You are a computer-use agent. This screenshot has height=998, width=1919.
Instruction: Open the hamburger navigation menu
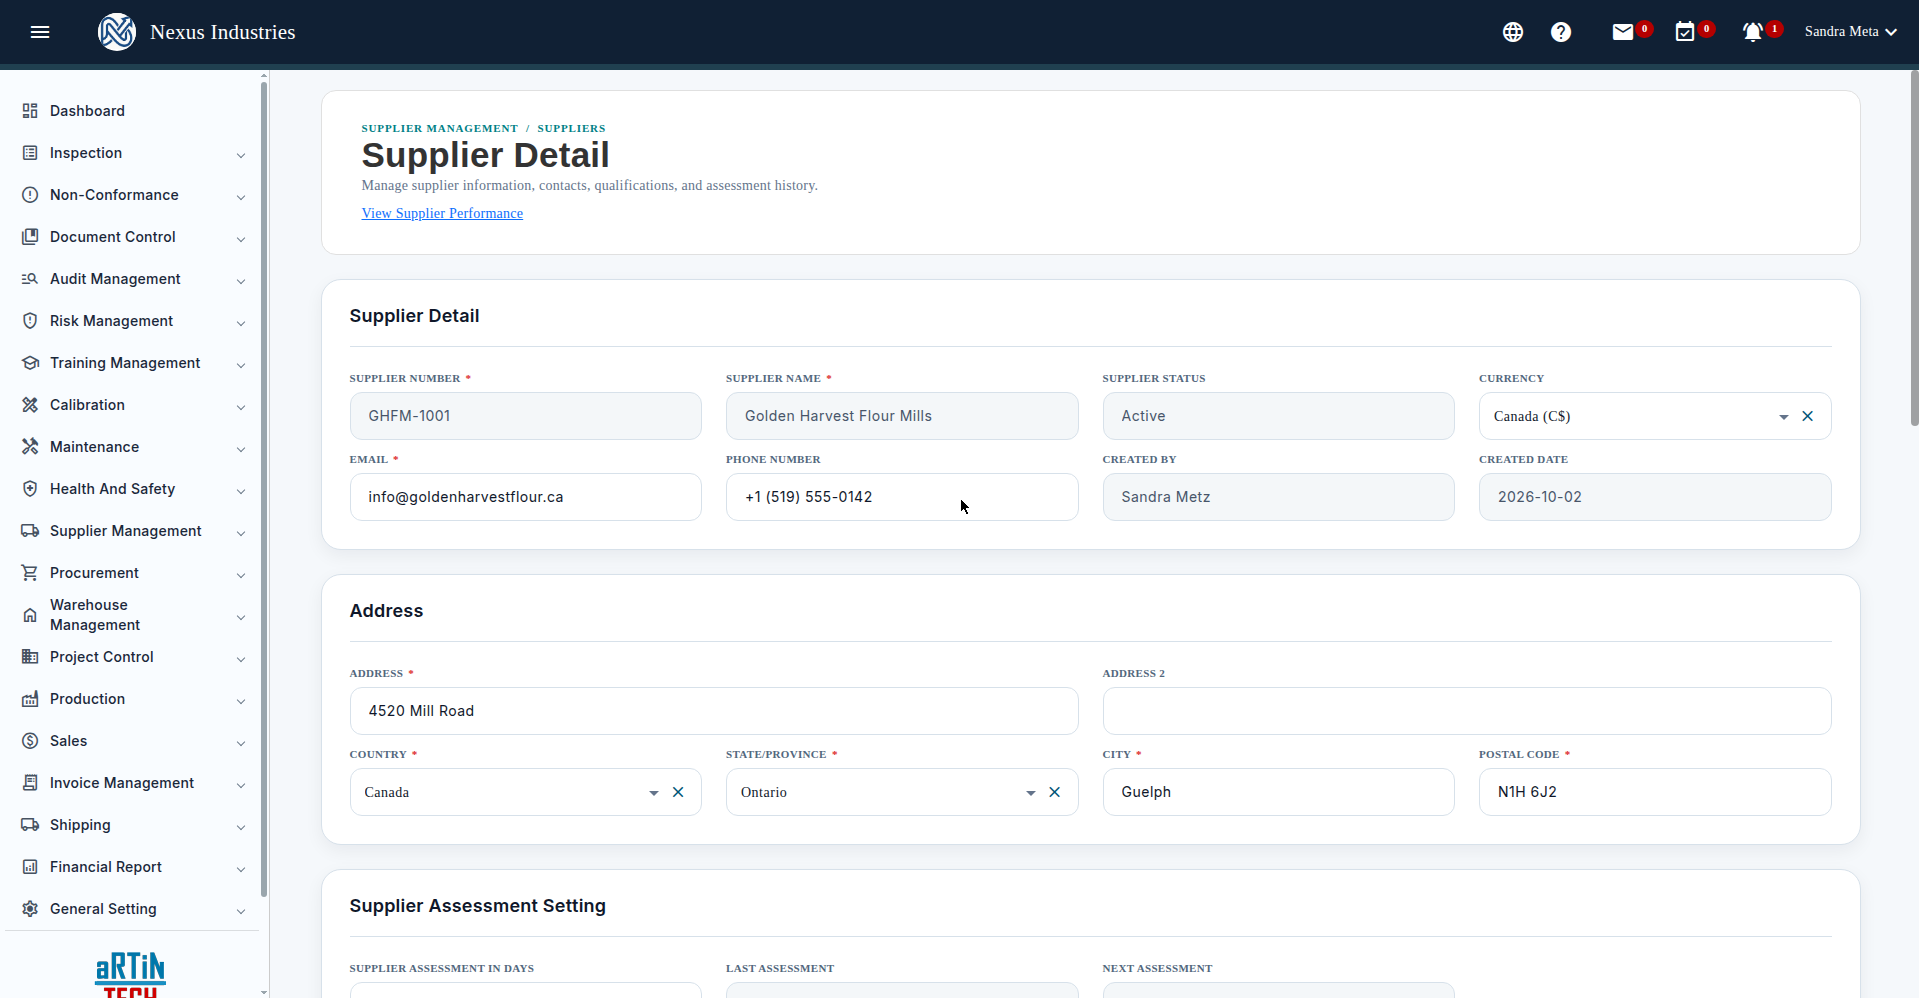click(40, 32)
